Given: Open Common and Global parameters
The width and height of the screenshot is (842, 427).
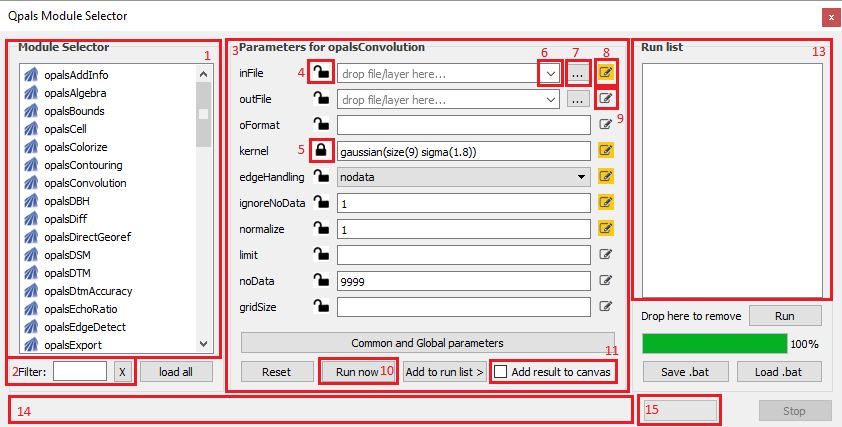Looking at the screenshot, I should pyautogui.click(x=427, y=343).
